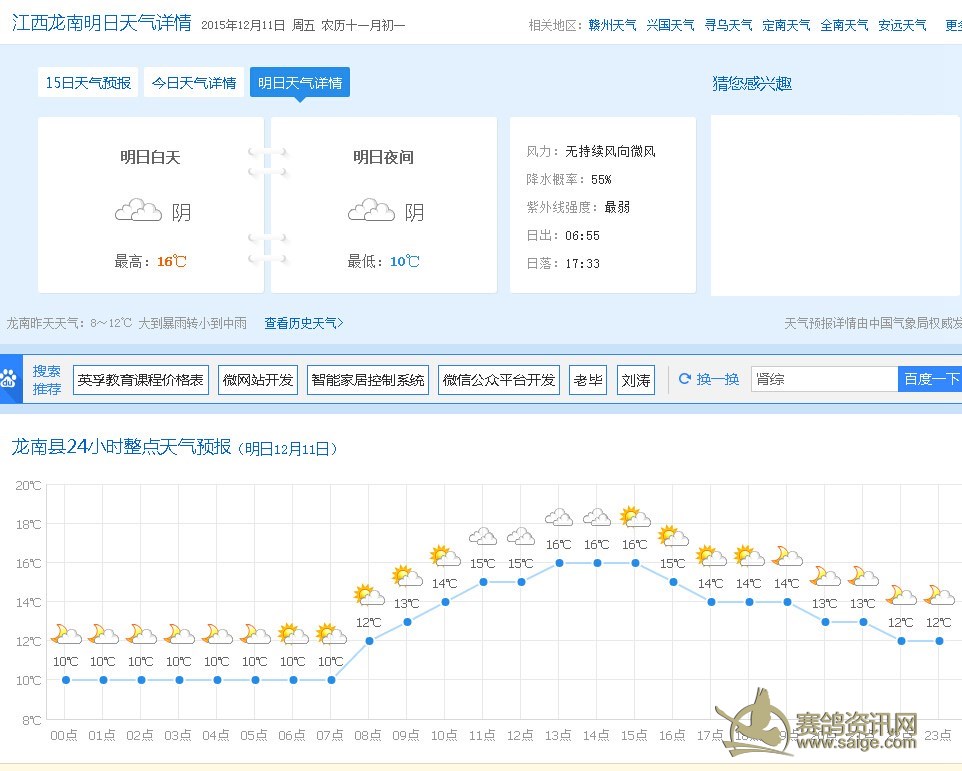
Task: Click the 英孚教育课程价格表 suggested search
Action: click(x=141, y=380)
